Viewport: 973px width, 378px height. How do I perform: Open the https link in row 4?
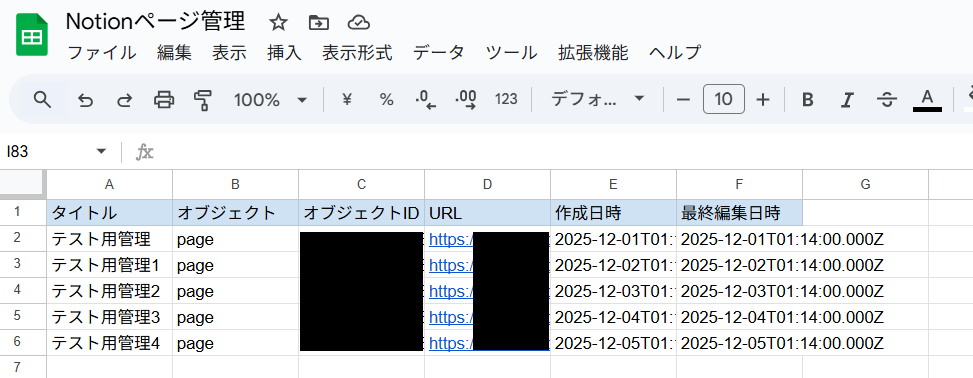451,291
